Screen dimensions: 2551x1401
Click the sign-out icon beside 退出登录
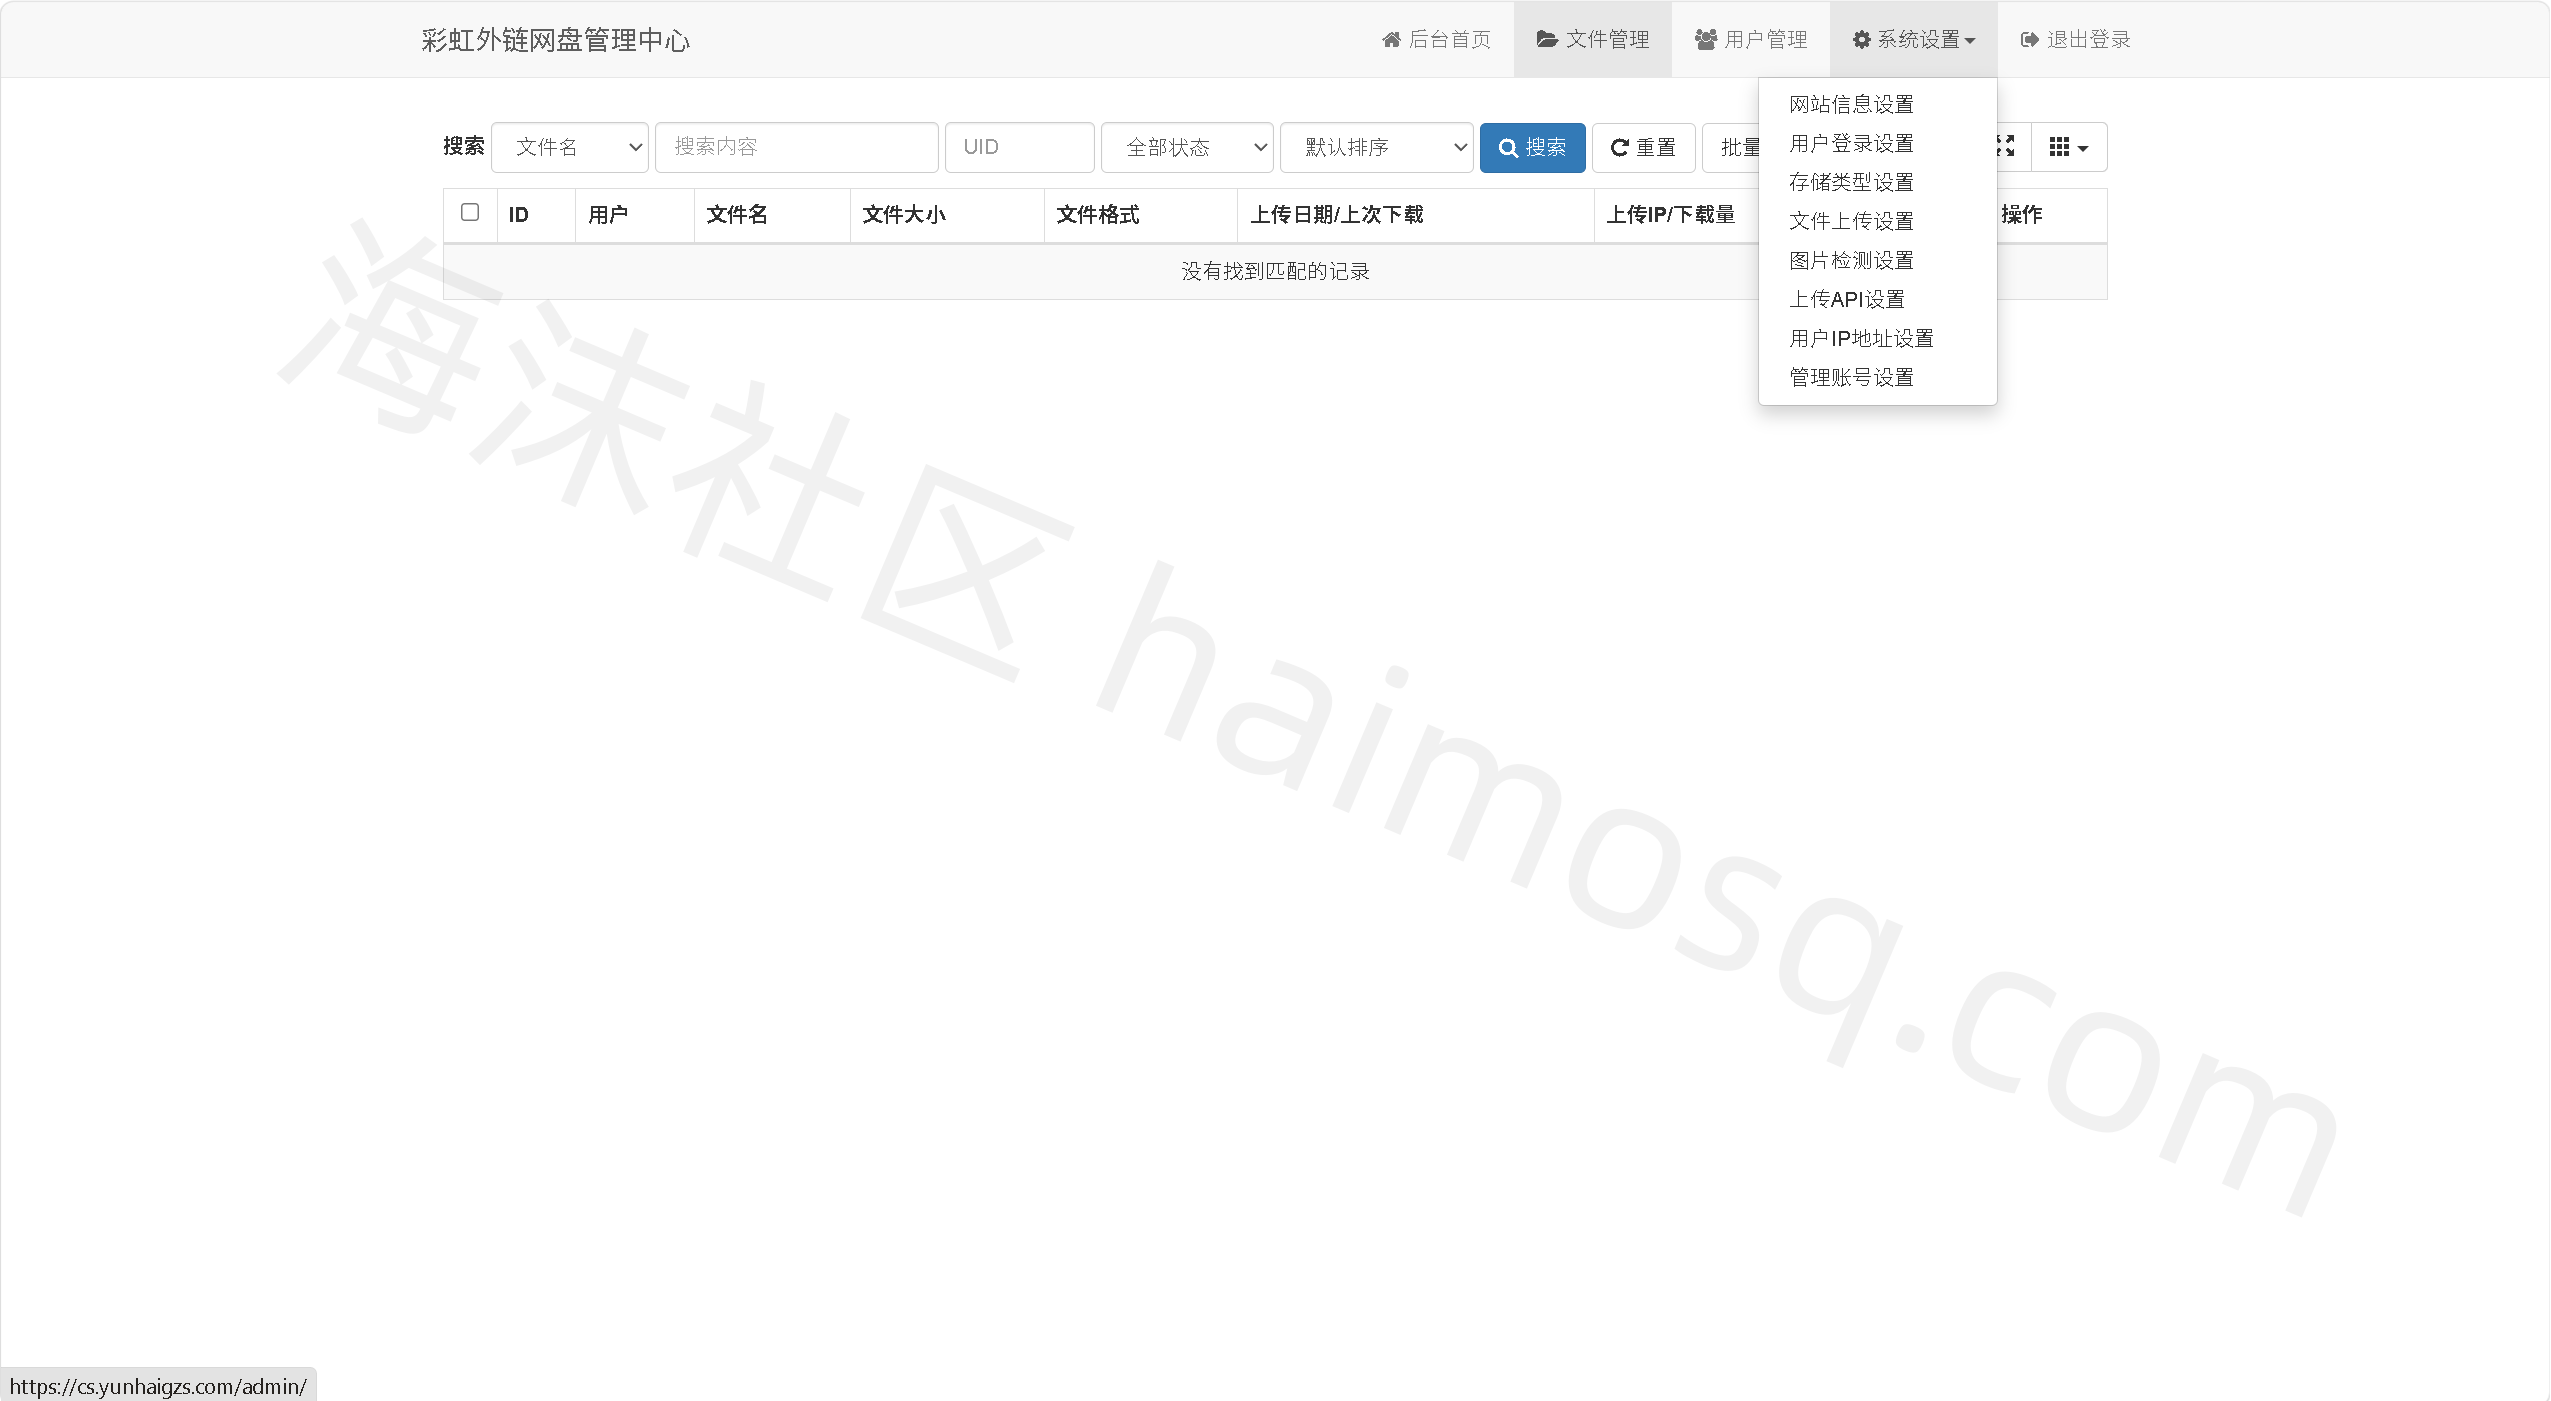(x=2029, y=40)
